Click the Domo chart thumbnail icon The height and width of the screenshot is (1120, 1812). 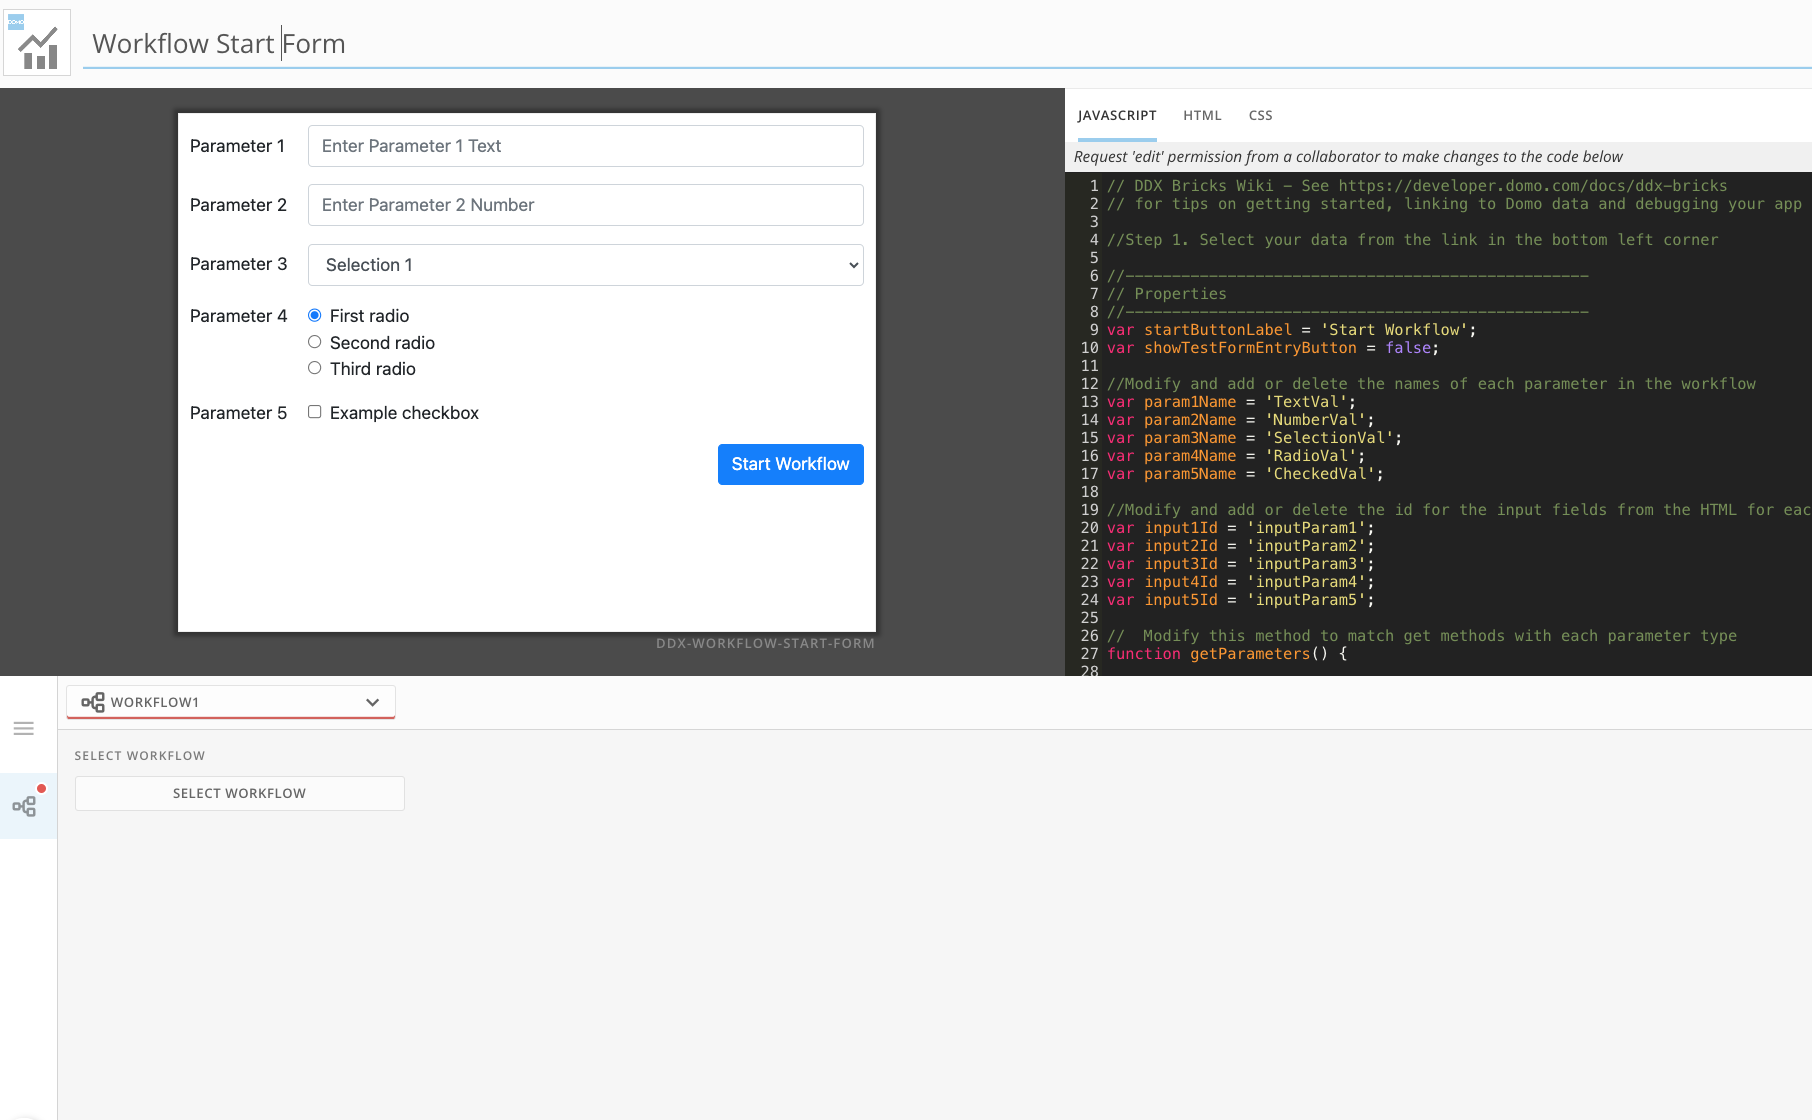[36, 41]
